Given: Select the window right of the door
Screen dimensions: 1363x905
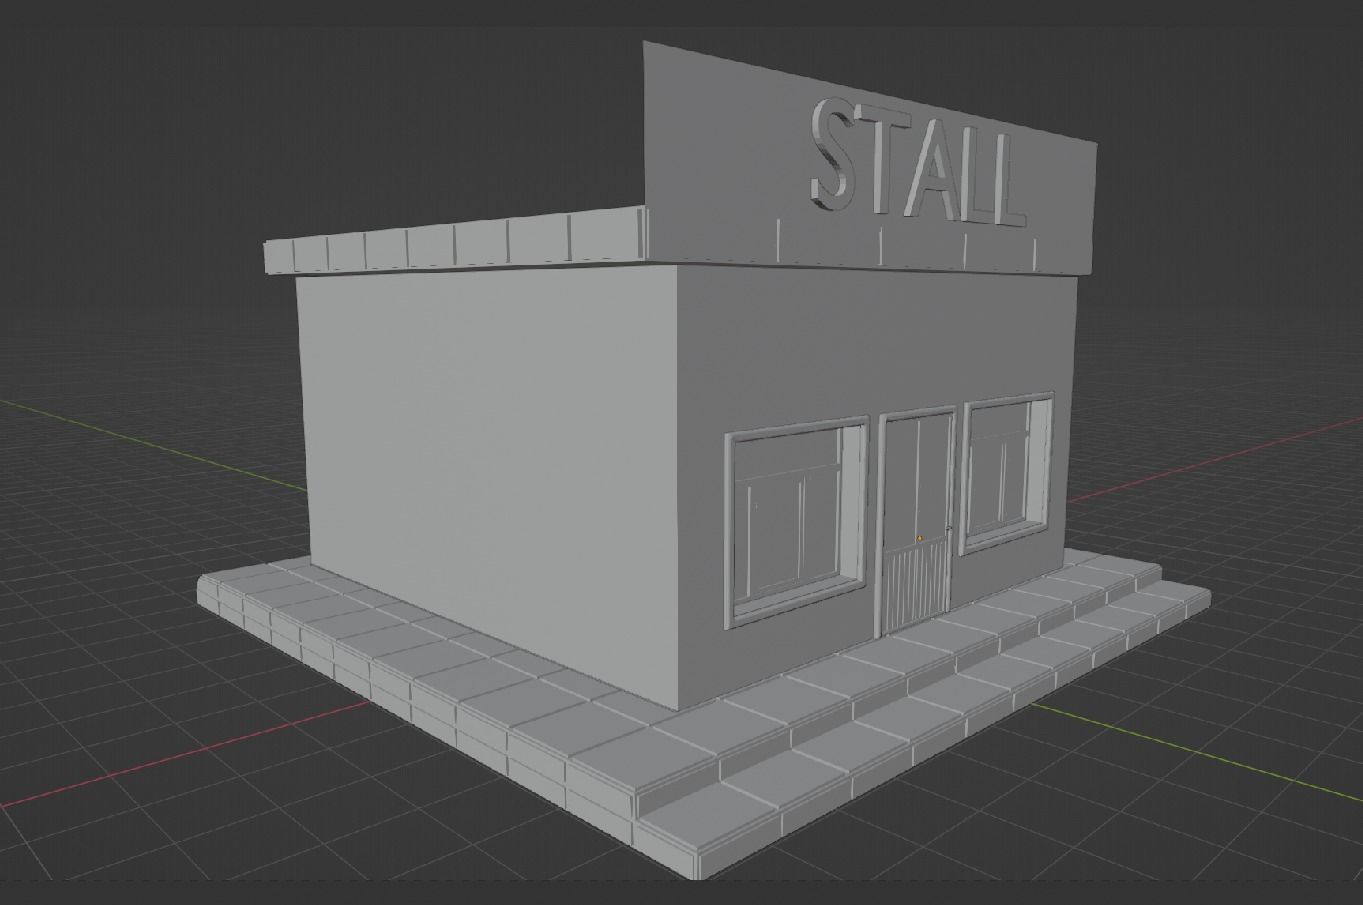Looking at the screenshot, I should pyautogui.click(x=1007, y=473).
